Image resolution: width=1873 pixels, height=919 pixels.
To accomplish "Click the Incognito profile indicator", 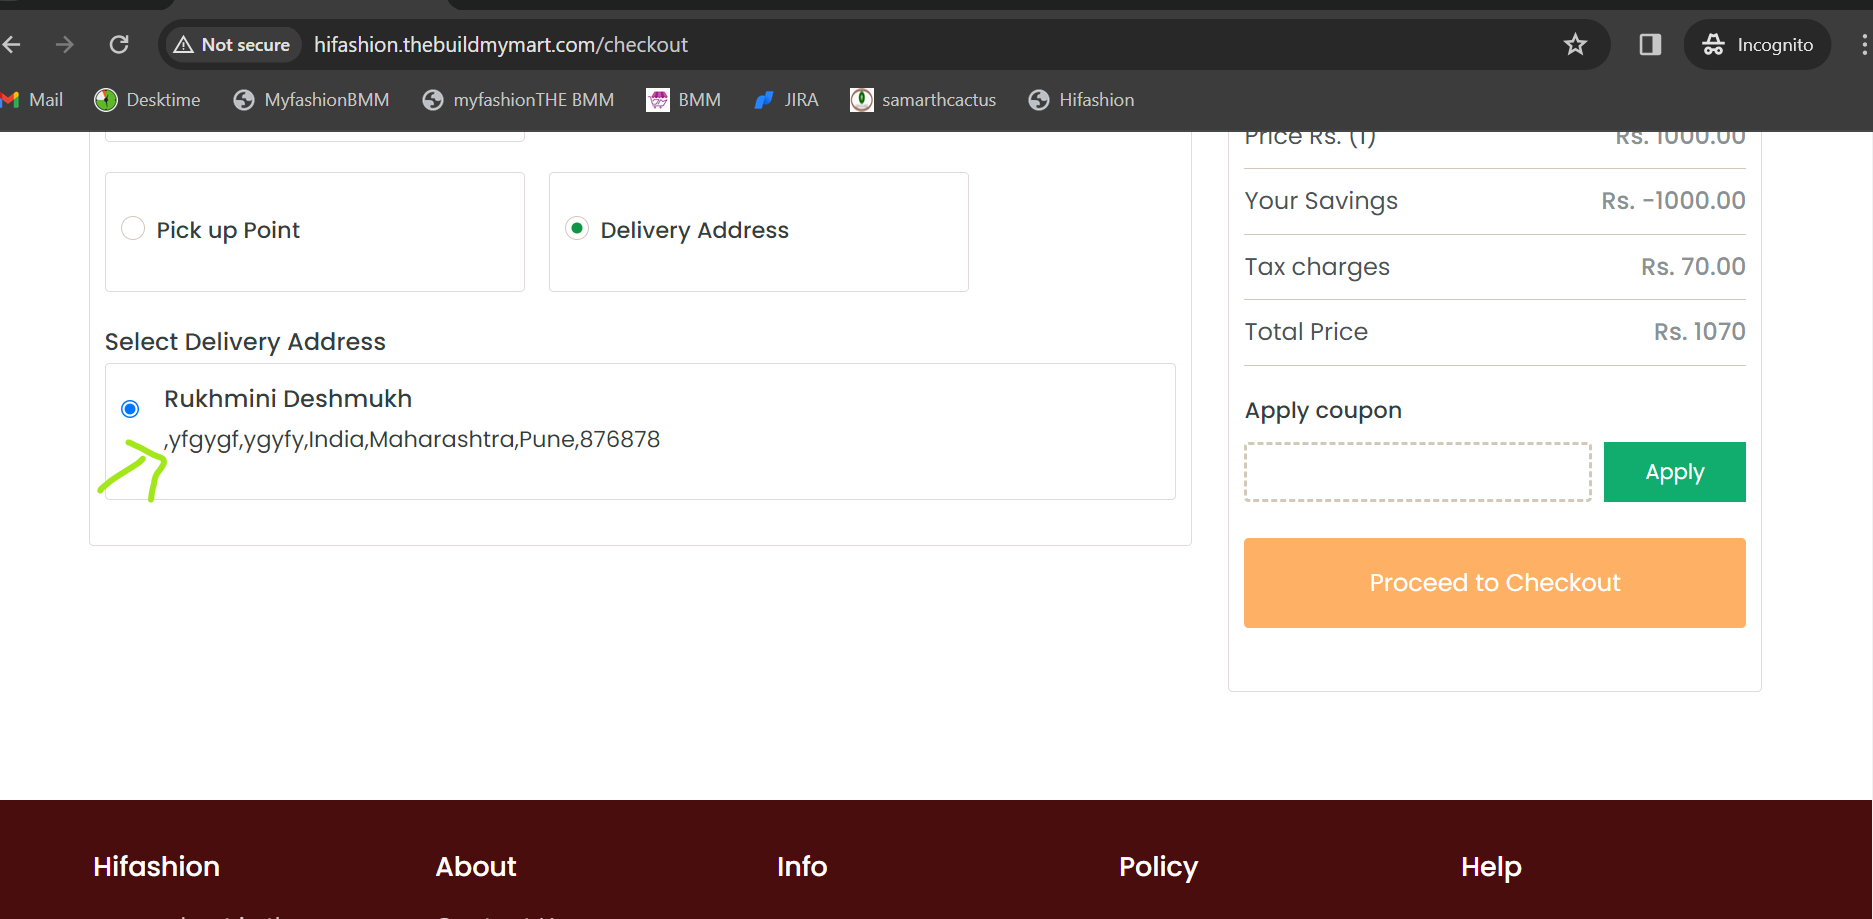I will click(x=1757, y=45).
